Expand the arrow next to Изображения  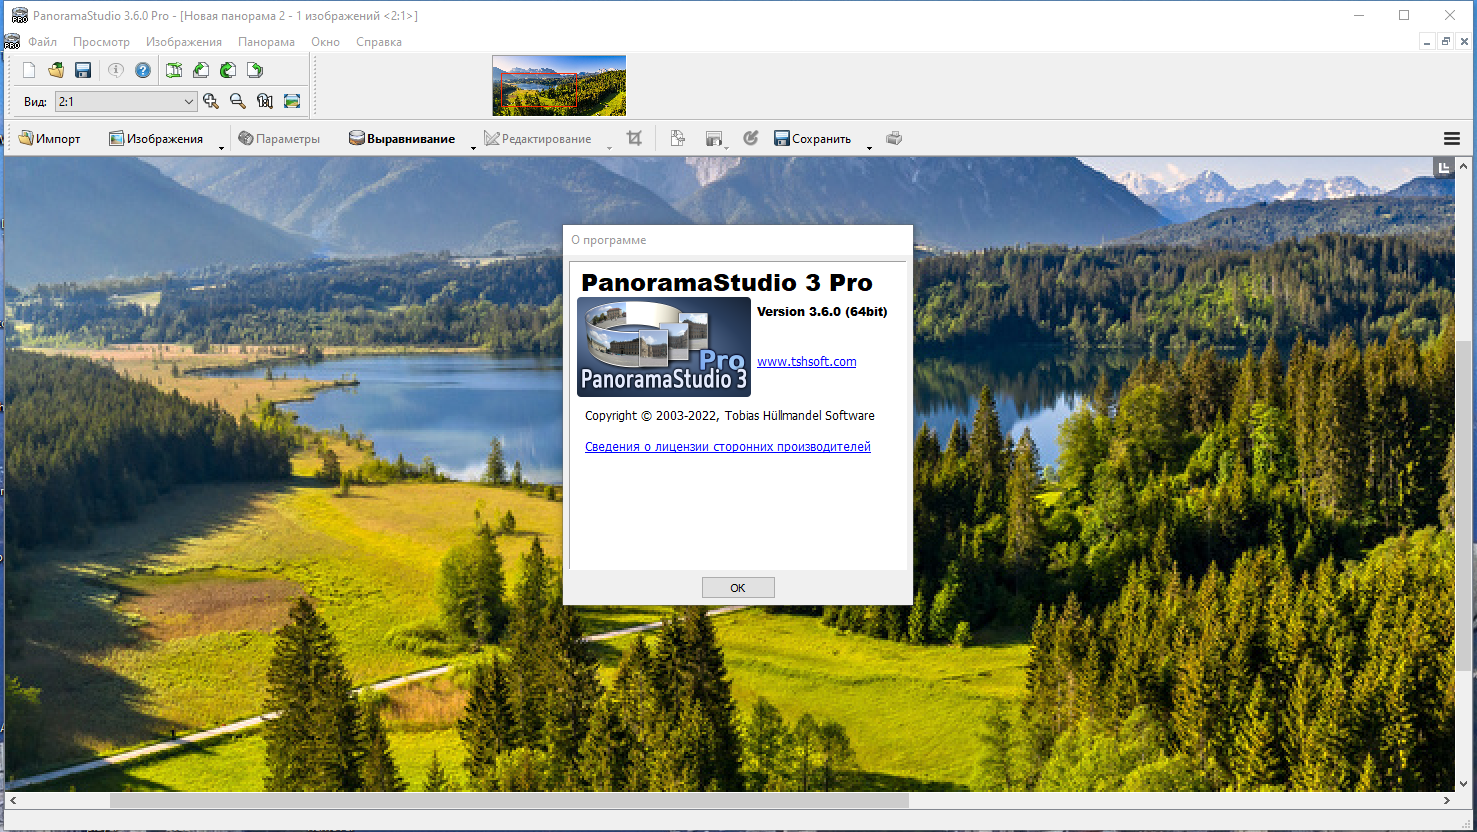click(221, 147)
